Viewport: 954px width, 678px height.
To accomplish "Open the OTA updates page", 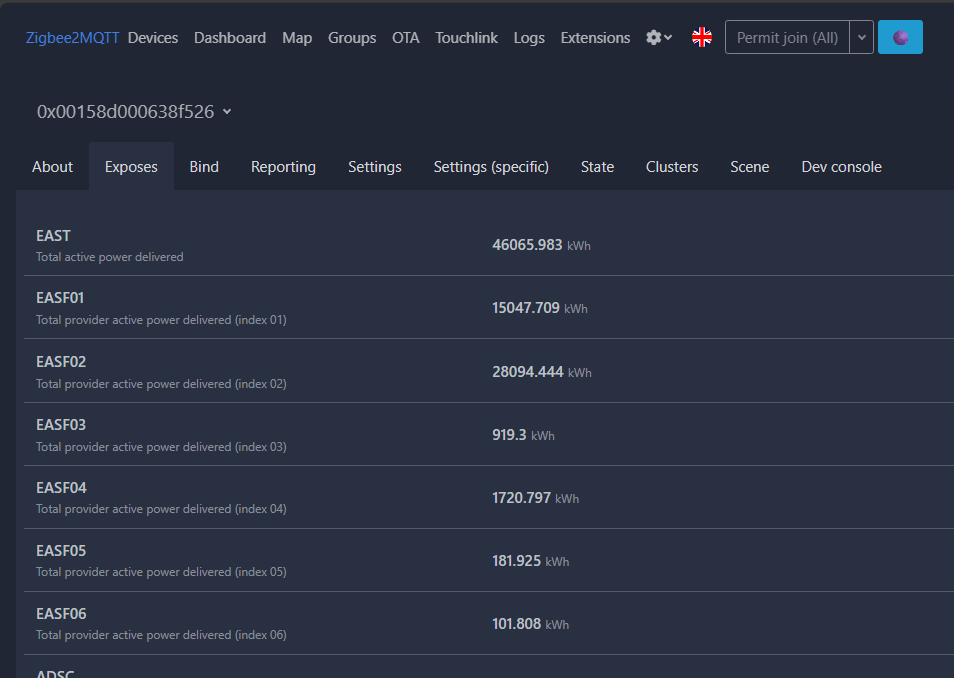I will tap(406, 38).
